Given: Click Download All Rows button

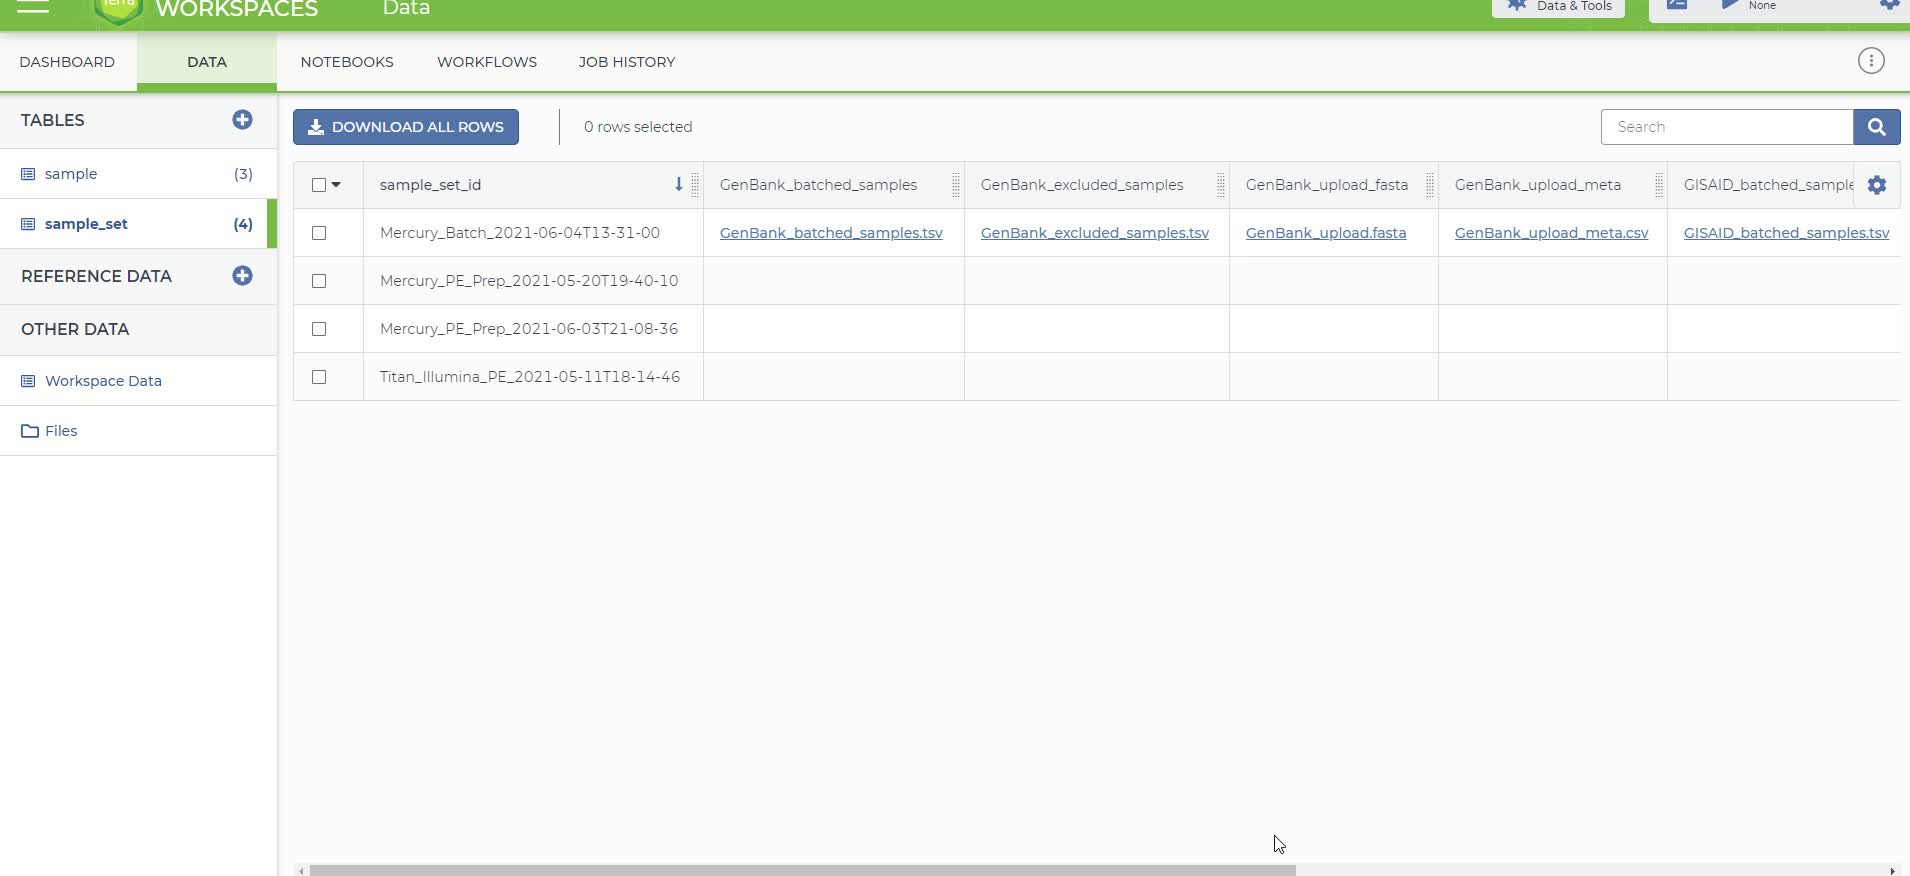Looking at the screenshot, I should point(405,127).
